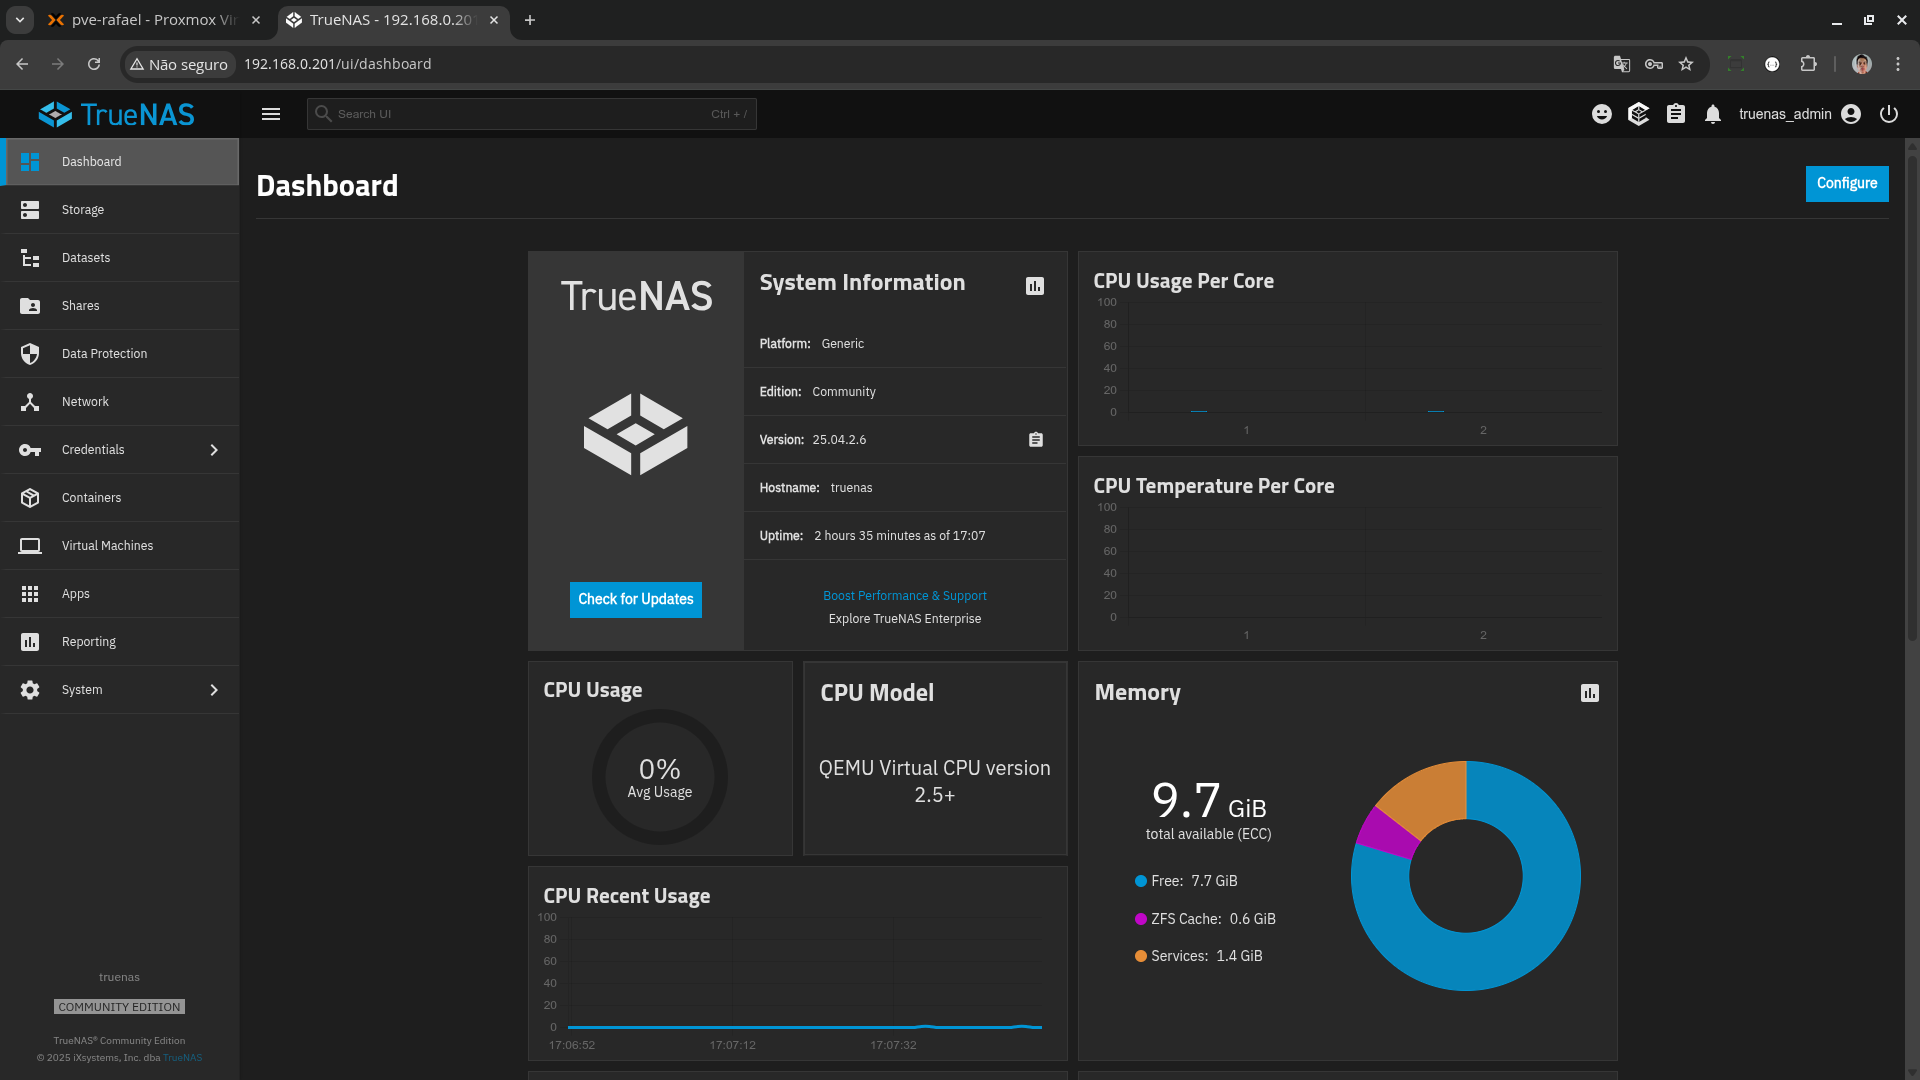Image resolution: width=1920 pixels, height=1080 pixels.
Task: Open TrueNAS status icon in top bar
Action: pos(1638,114)
